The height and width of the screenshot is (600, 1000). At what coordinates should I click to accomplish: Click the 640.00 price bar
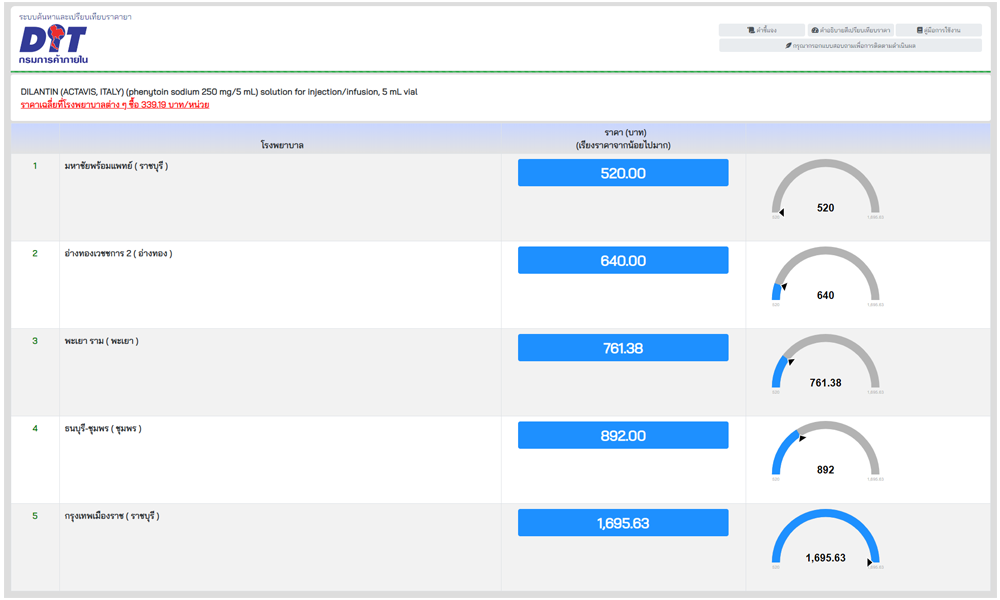point(623,260)
